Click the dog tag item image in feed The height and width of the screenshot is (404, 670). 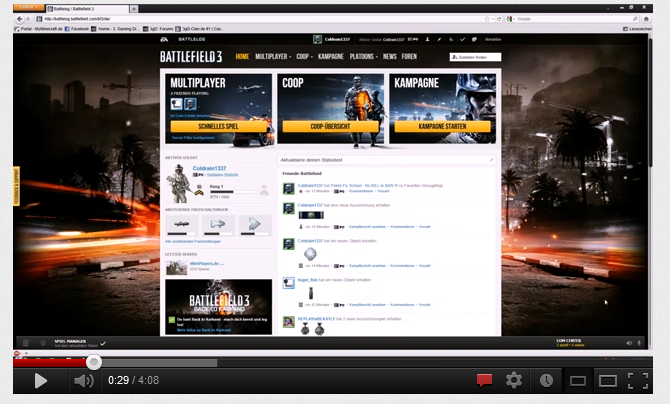pyautogui.click(x=310, y=254)
